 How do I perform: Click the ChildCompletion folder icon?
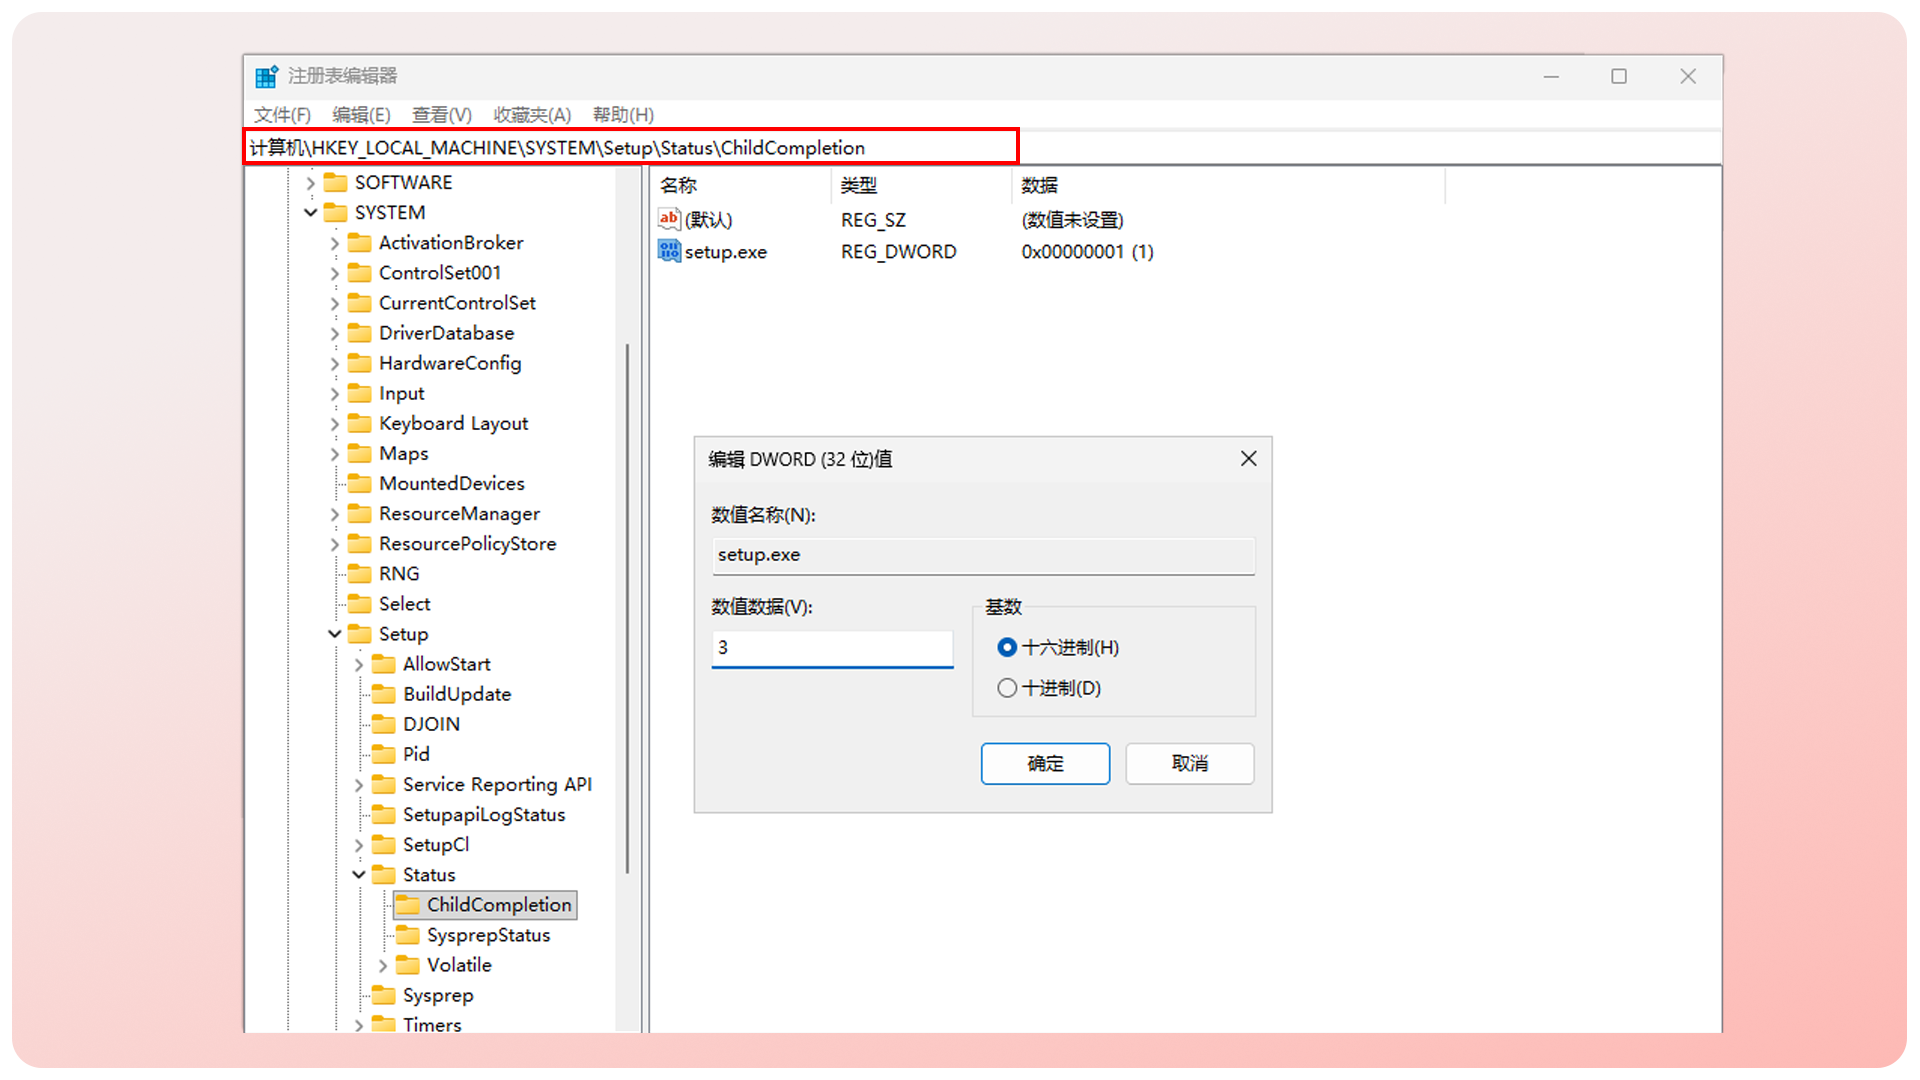(x=408, y=905)
